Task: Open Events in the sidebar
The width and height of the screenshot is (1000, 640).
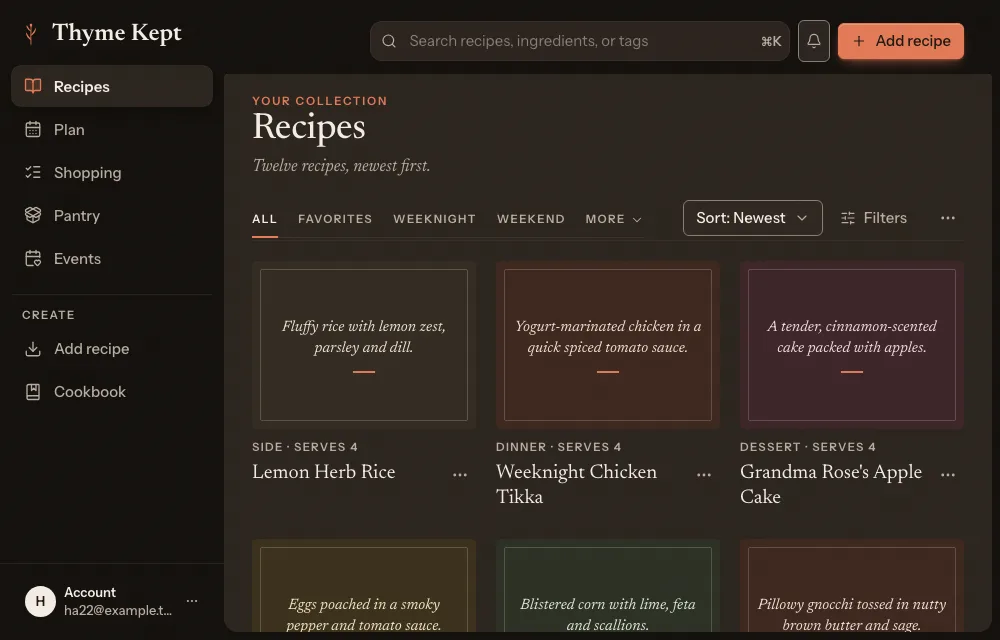Action: click(112, 258)
